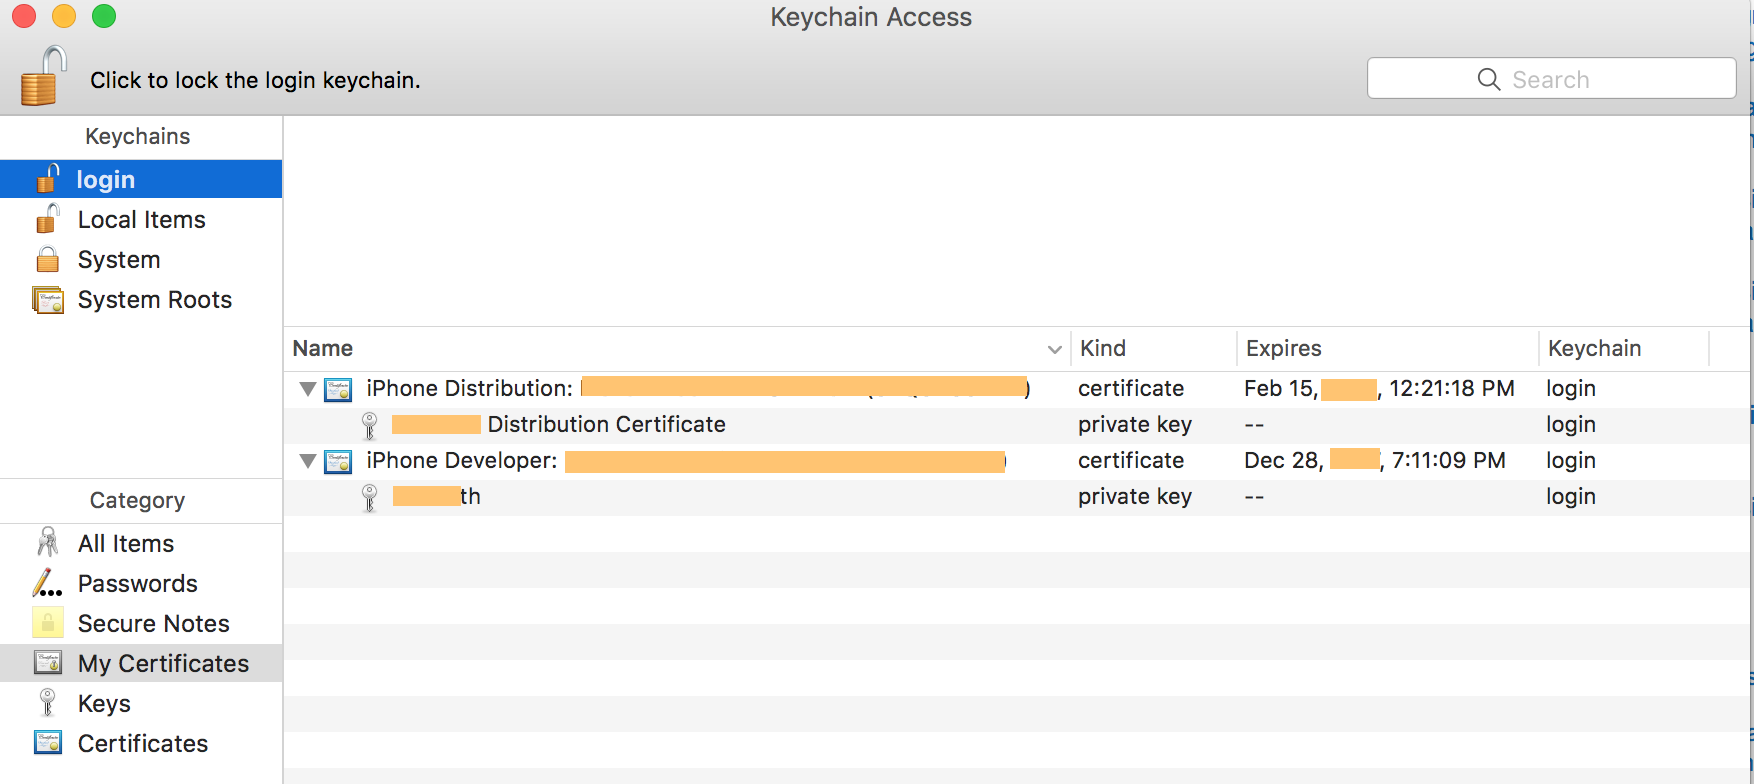Click the padlock icon to lock the keychain
The height and width of the screenshot is (784, 1754).
coord(43,77)
